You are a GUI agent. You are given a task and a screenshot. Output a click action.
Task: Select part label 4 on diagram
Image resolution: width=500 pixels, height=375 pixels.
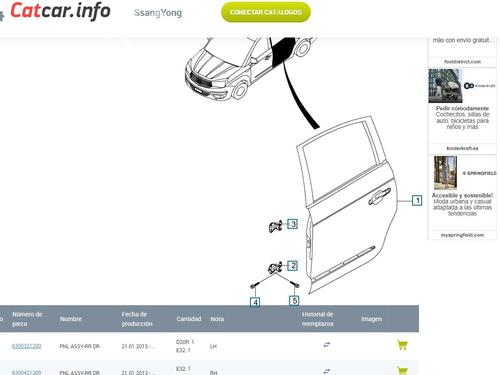pyautogui.click(x=255, y=302)
